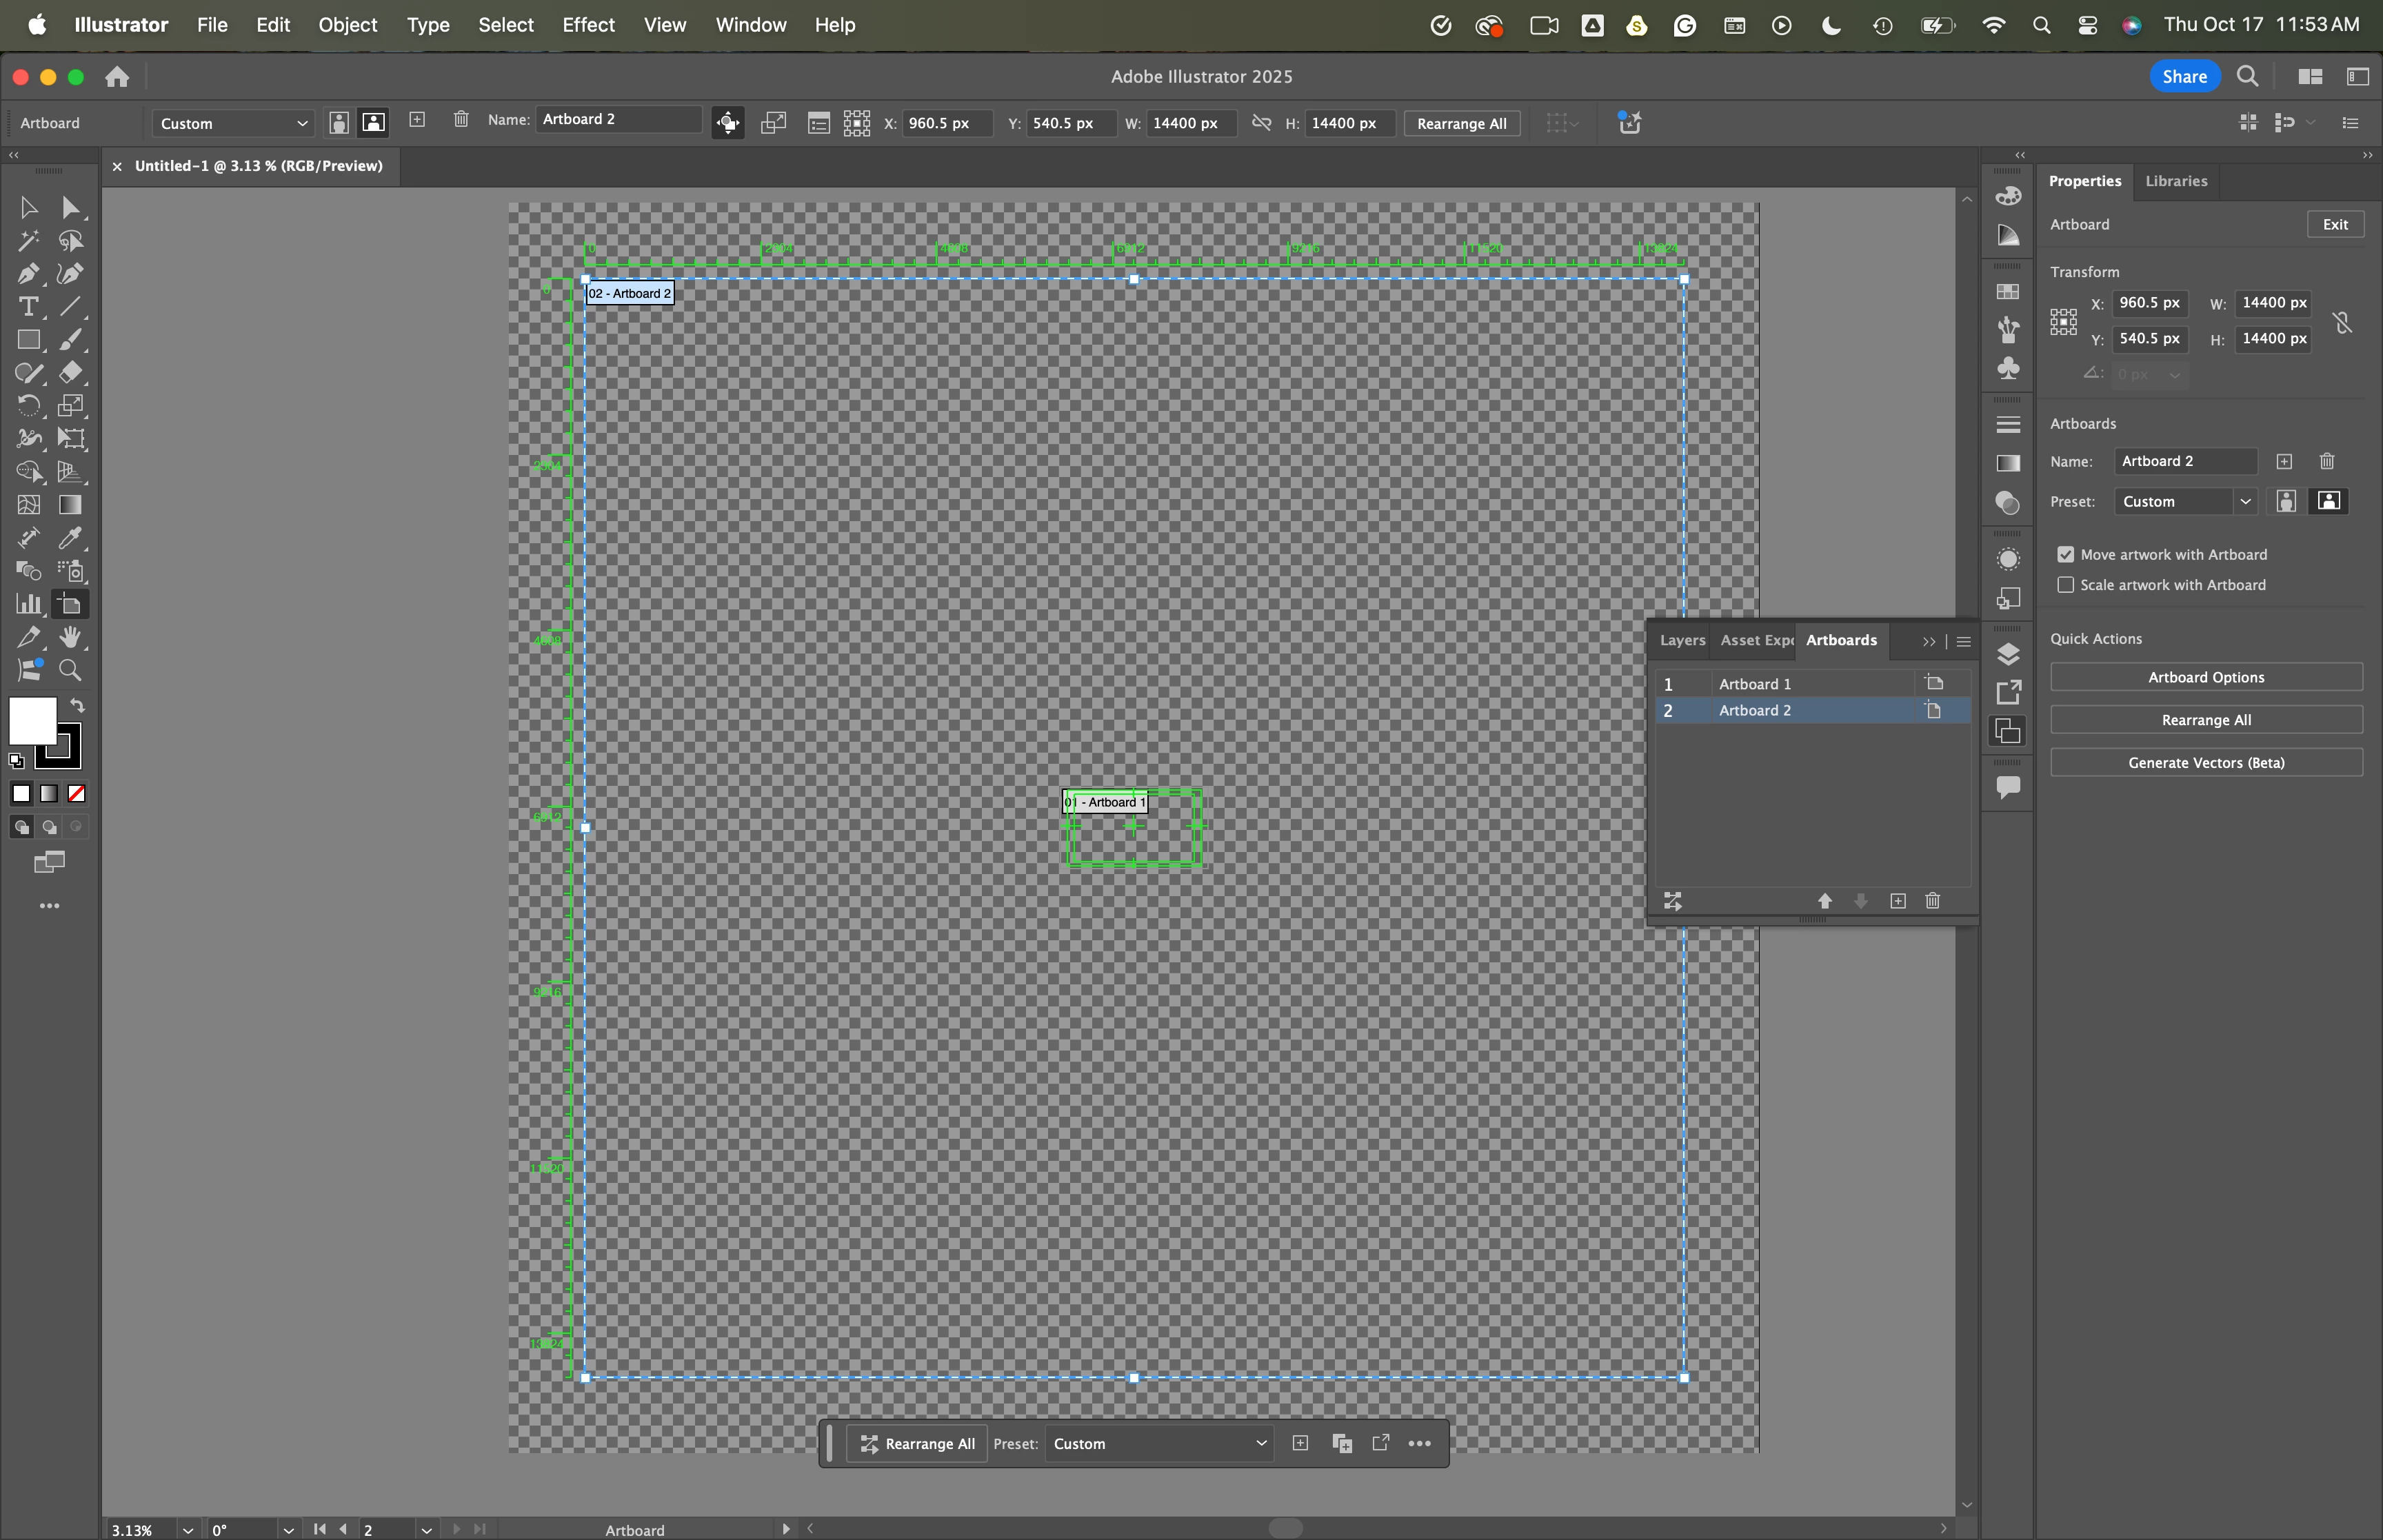
Task: Select the Zoom tool in toolbar
Action: click(70, 670)
